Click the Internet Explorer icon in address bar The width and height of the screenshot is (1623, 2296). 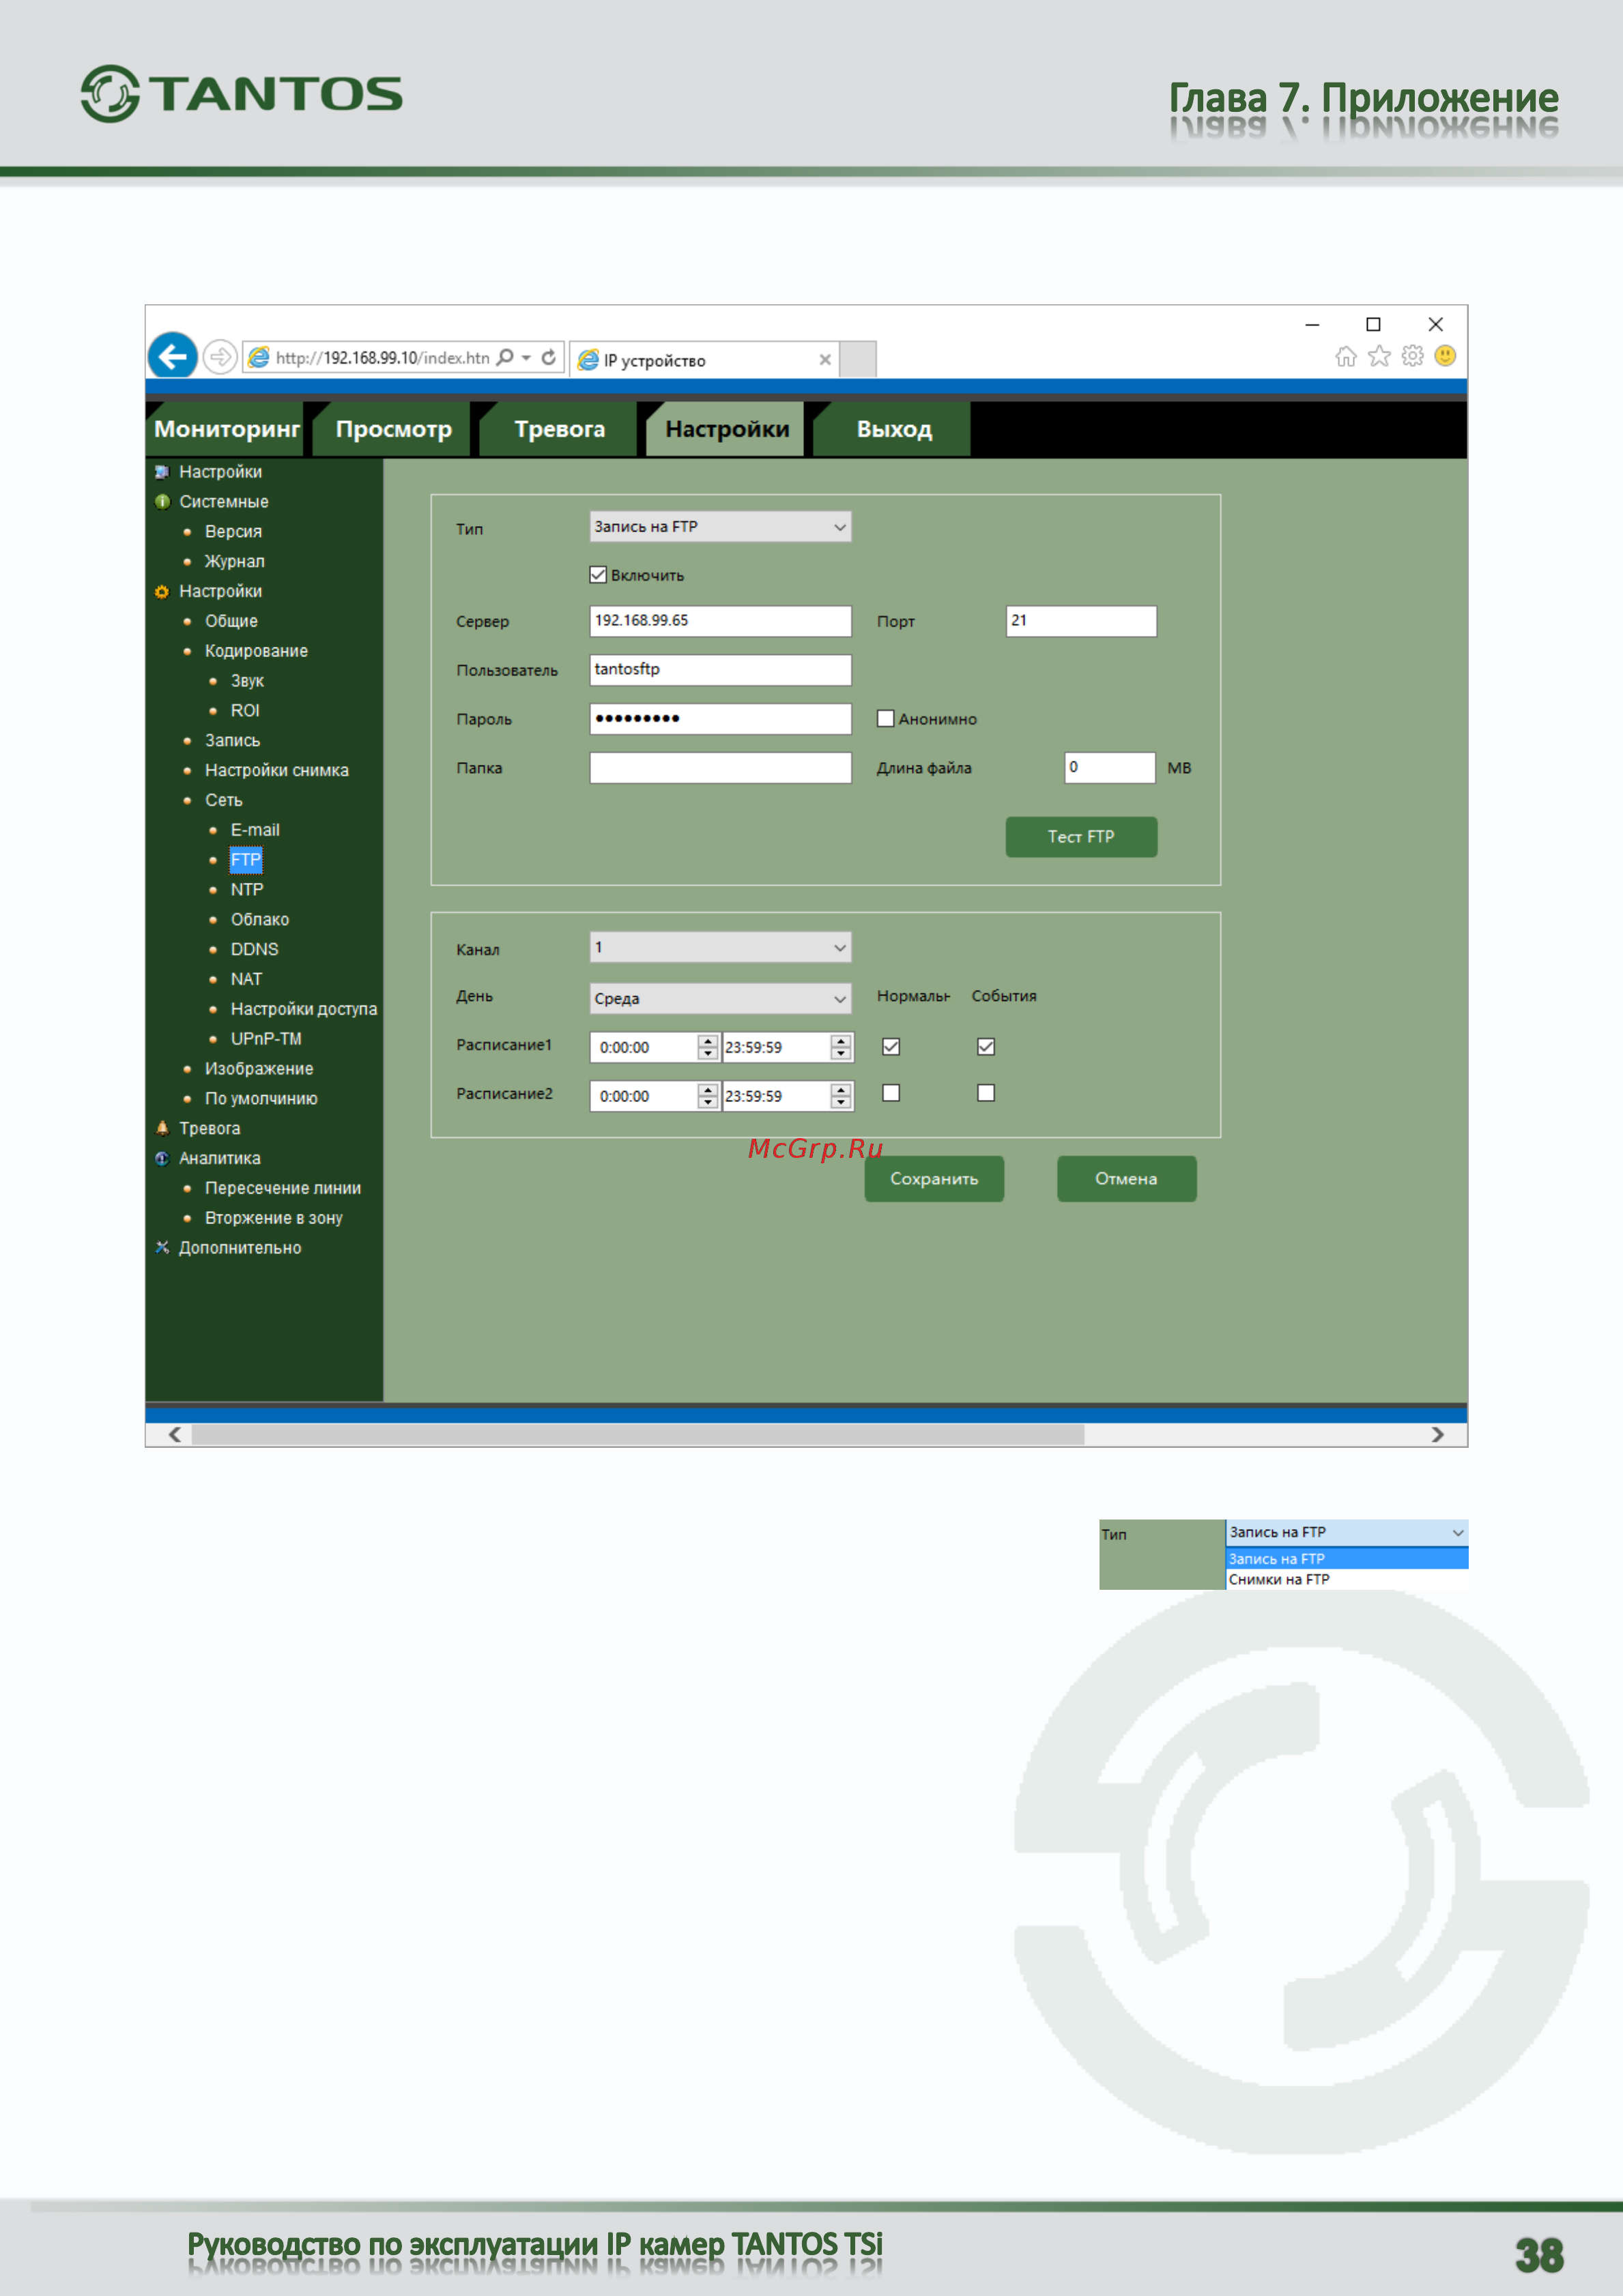[x=259, y=357]
